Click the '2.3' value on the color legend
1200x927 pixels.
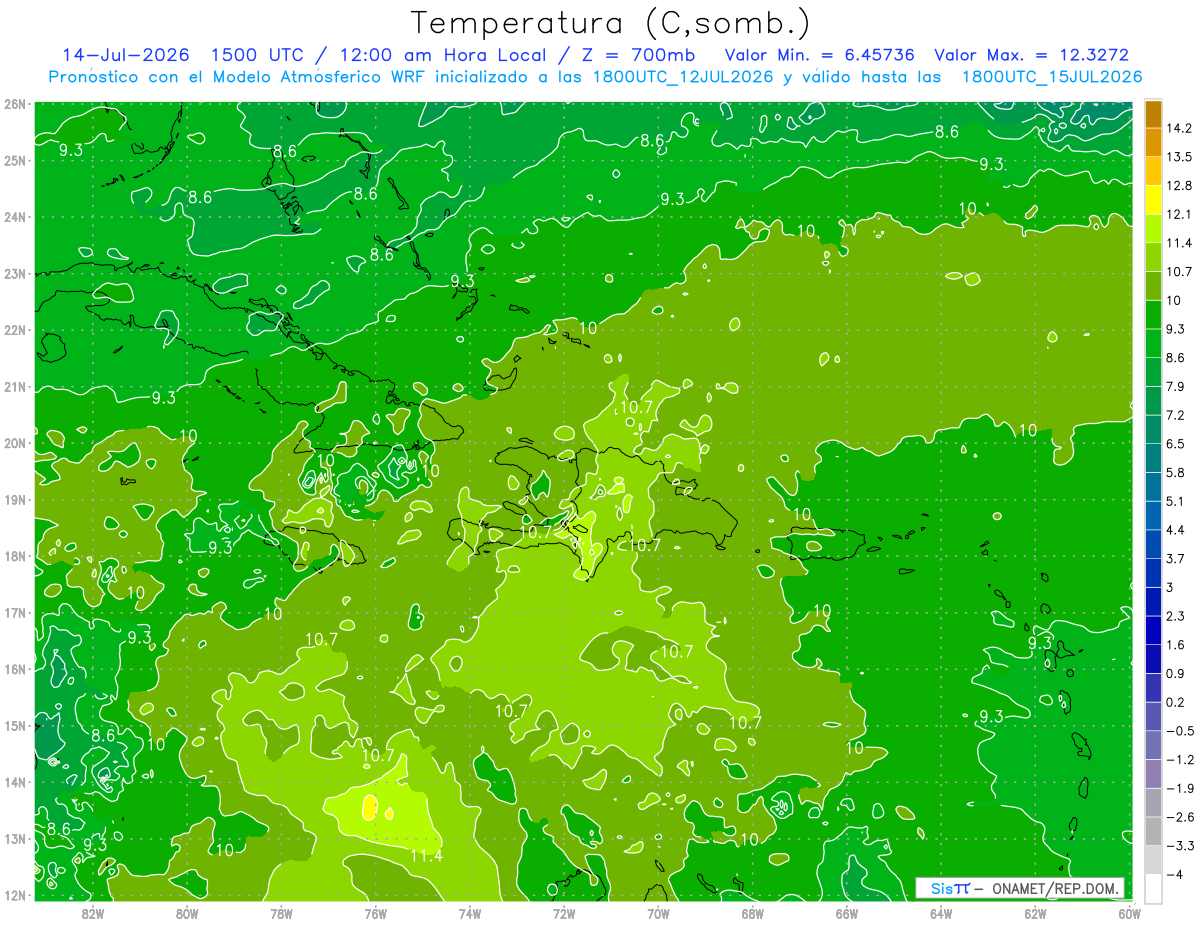1176,616
